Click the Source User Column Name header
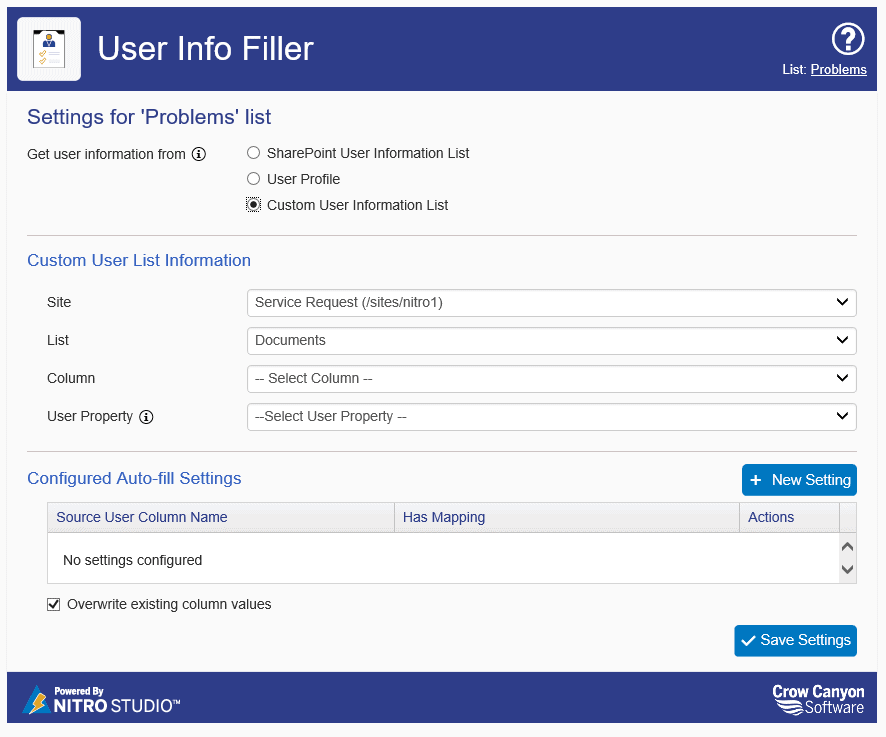Image resolution: width=886 pixels, height=737 pixels. [x=221, y=517]
